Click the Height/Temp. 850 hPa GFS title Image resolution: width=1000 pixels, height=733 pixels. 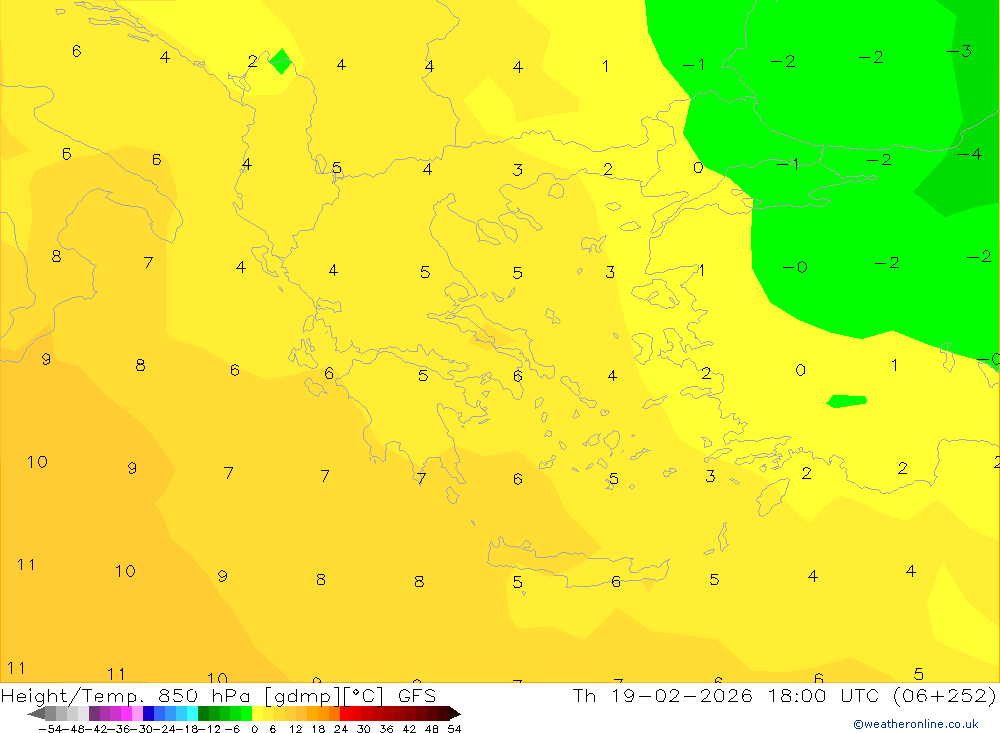(x=218, y=695)
